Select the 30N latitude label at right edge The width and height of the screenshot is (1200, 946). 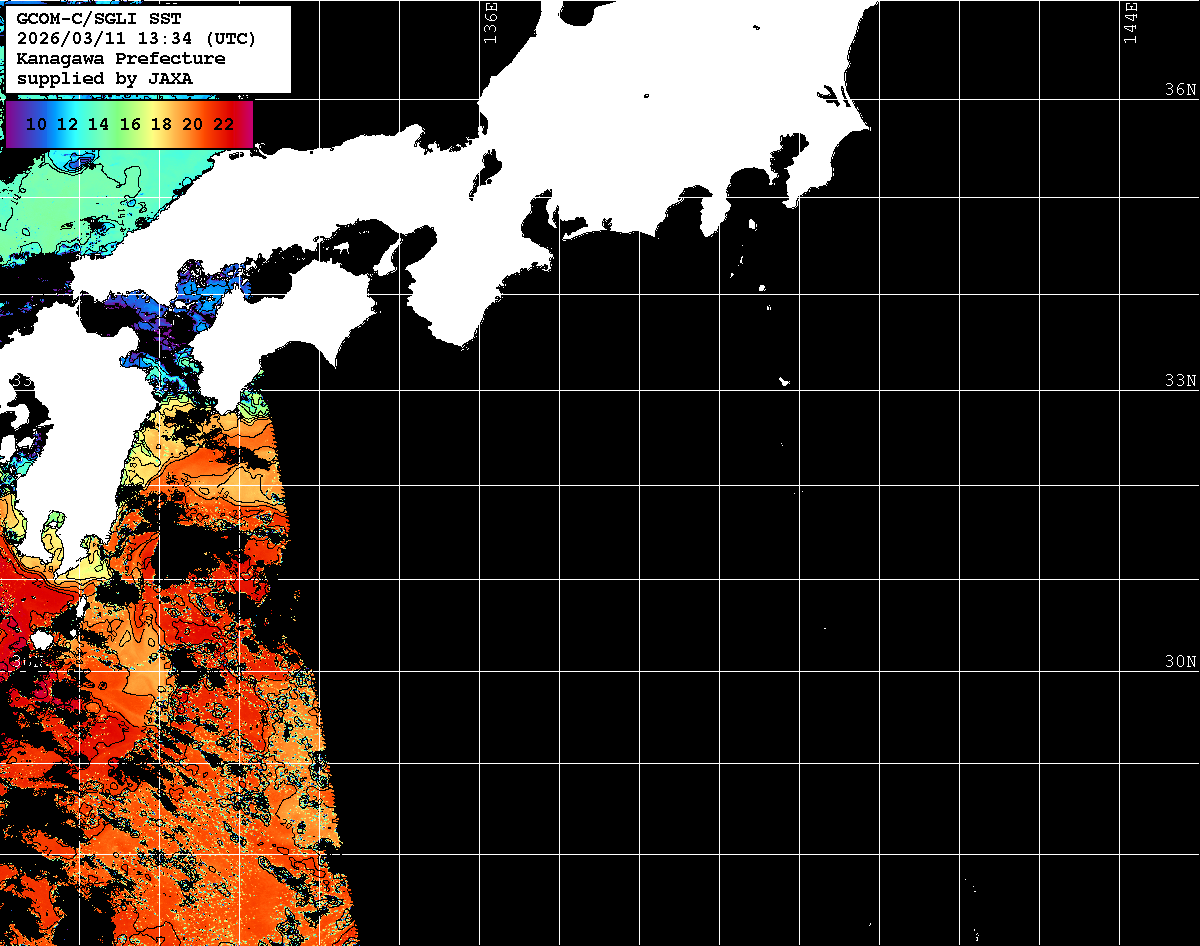coord(1180,662)
